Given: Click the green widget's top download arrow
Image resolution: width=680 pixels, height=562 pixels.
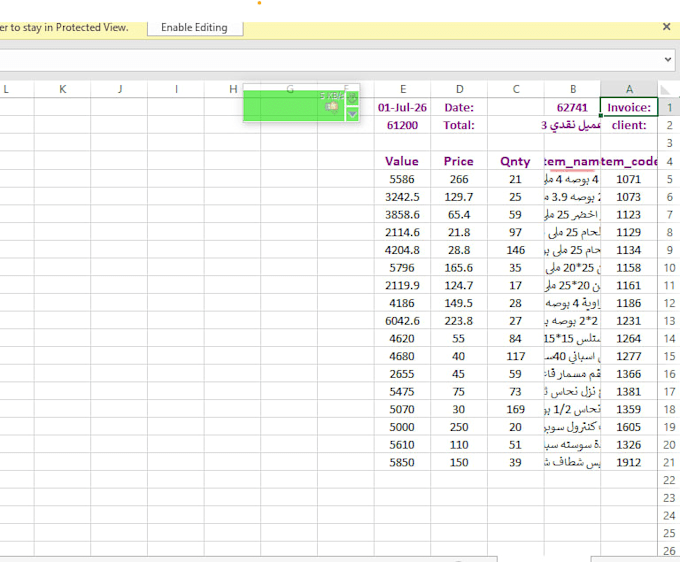Looking at the screenshot, I should coord(352,98).
